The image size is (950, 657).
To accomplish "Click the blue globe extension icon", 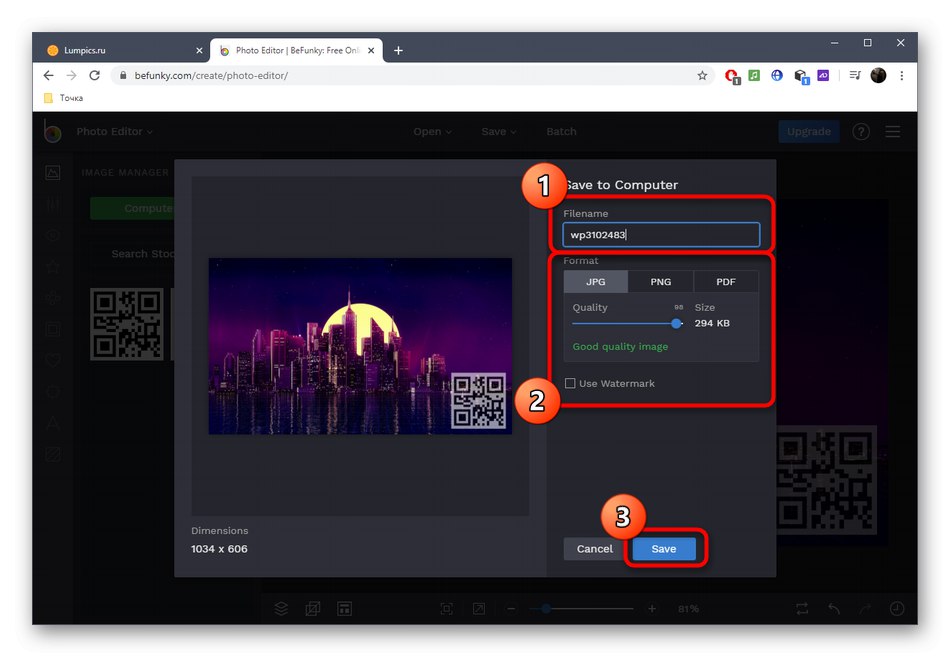I will pyautogui.click(x=777, y=75).
